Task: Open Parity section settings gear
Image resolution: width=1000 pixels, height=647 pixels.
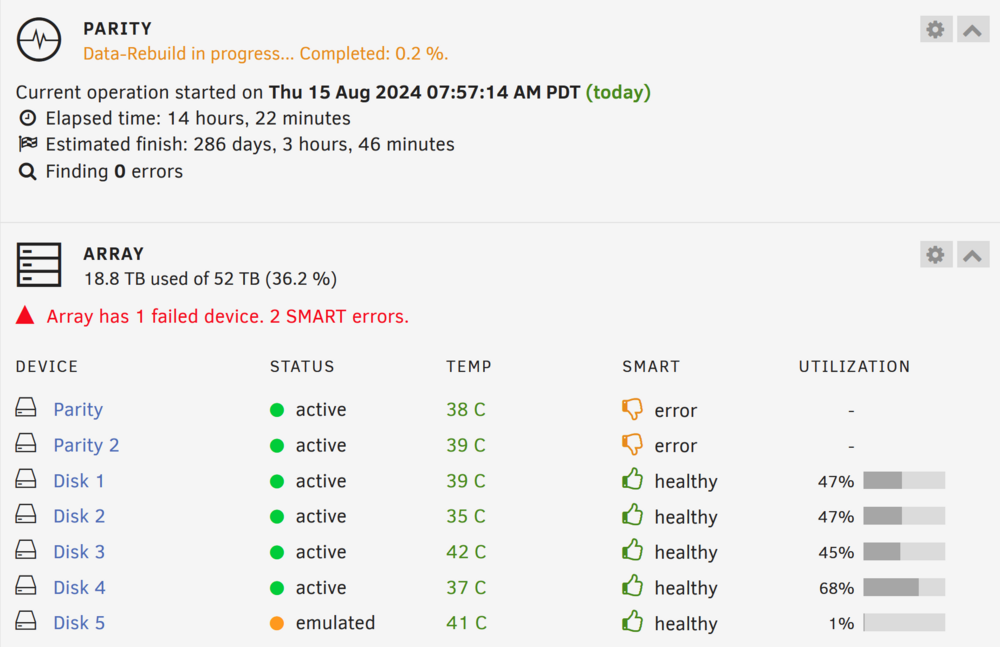Action: tap(936, 29)
